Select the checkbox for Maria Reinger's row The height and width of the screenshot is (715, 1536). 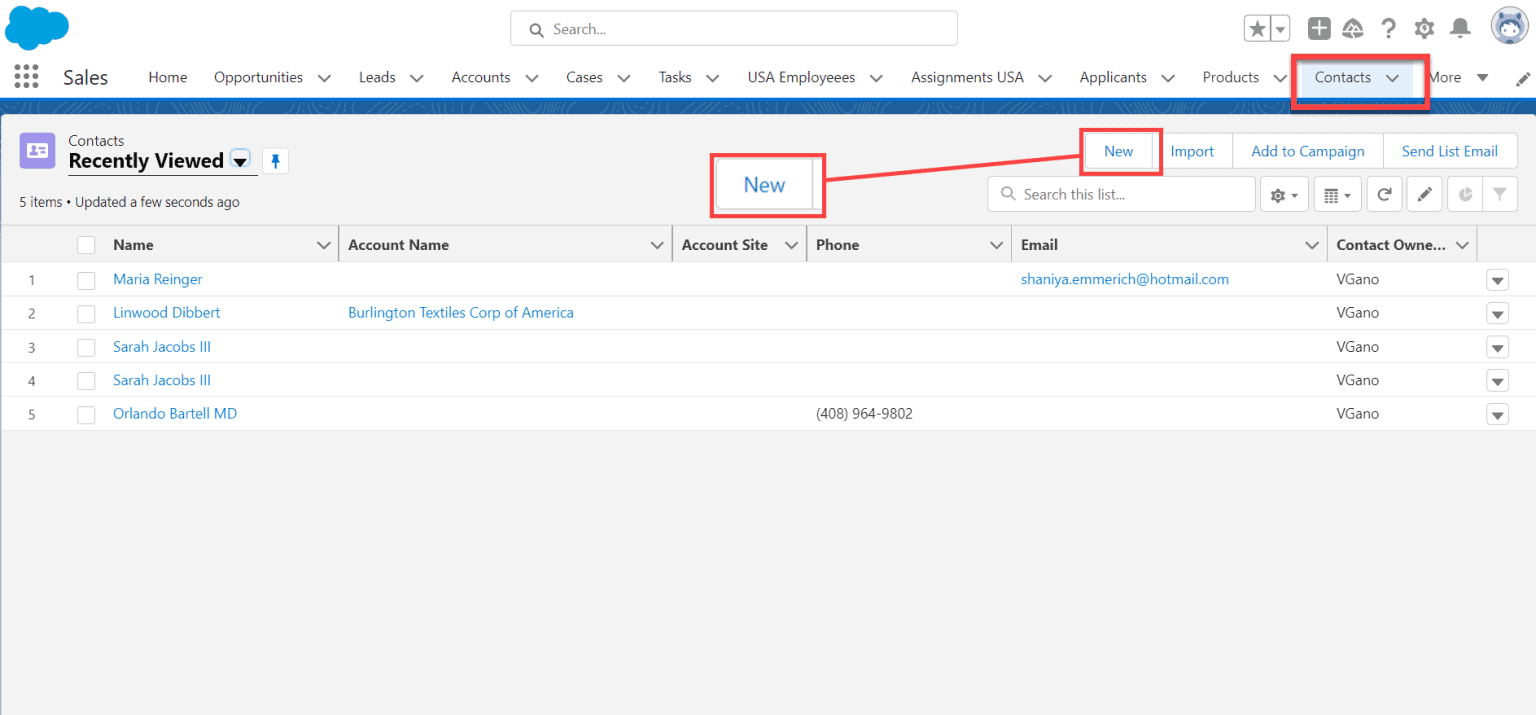86,279
